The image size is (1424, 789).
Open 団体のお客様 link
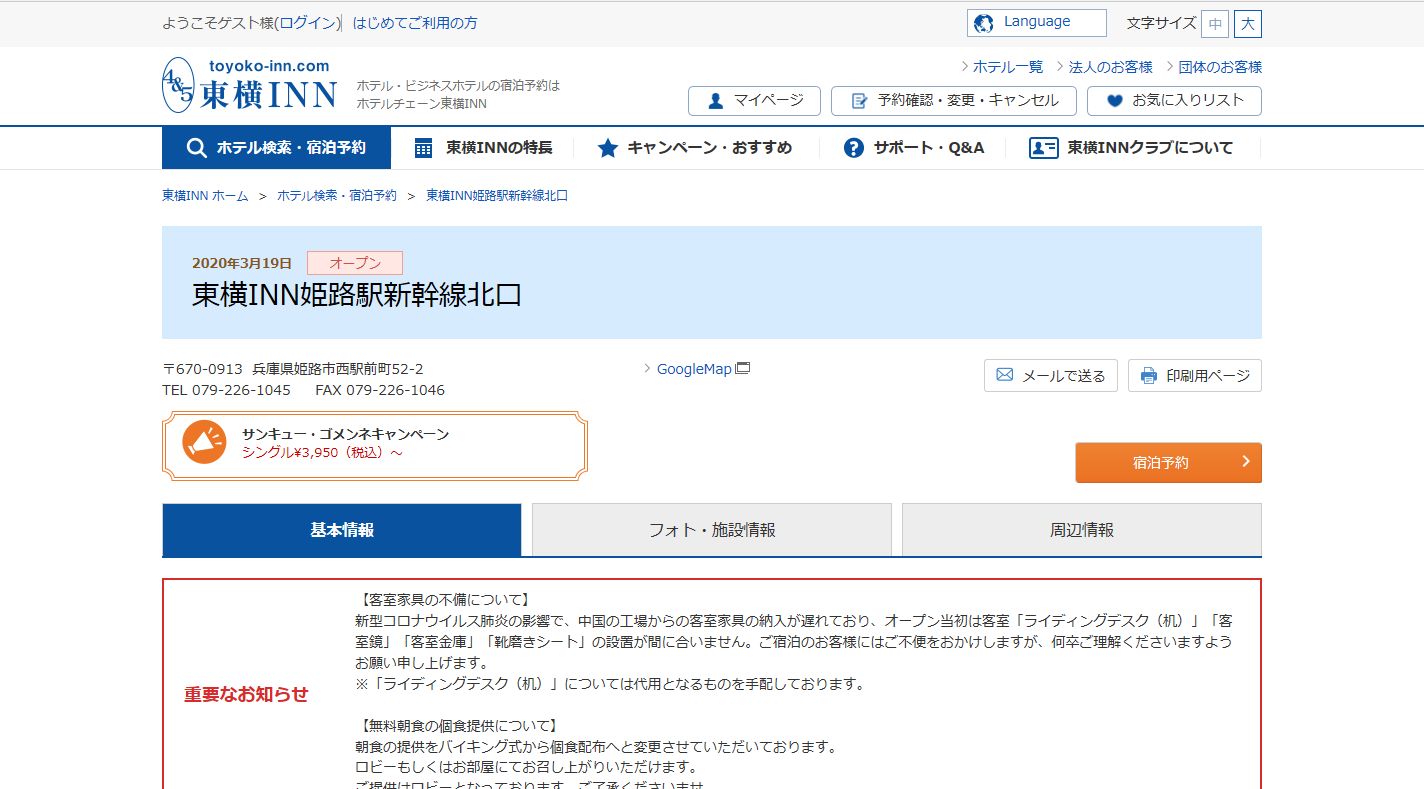pos(1220,67)
